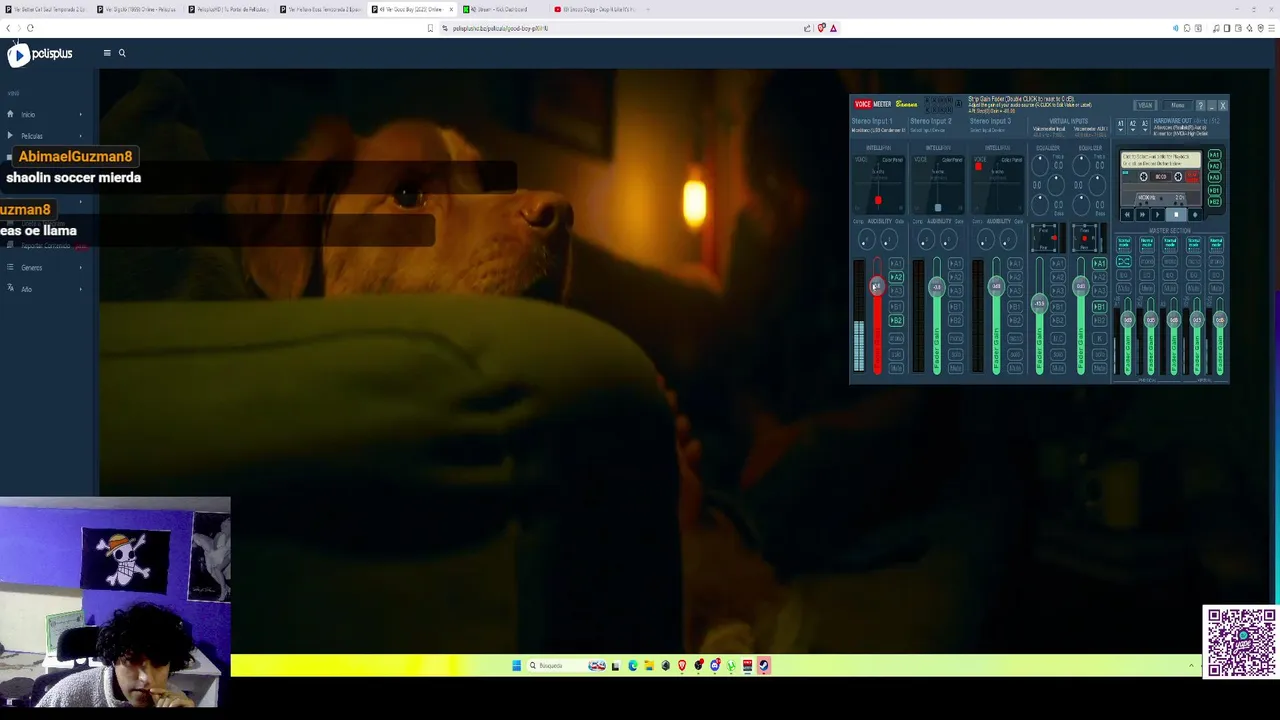
Task: Open the A1 hardware out dropdown
Action: [x=1121, y=126]
